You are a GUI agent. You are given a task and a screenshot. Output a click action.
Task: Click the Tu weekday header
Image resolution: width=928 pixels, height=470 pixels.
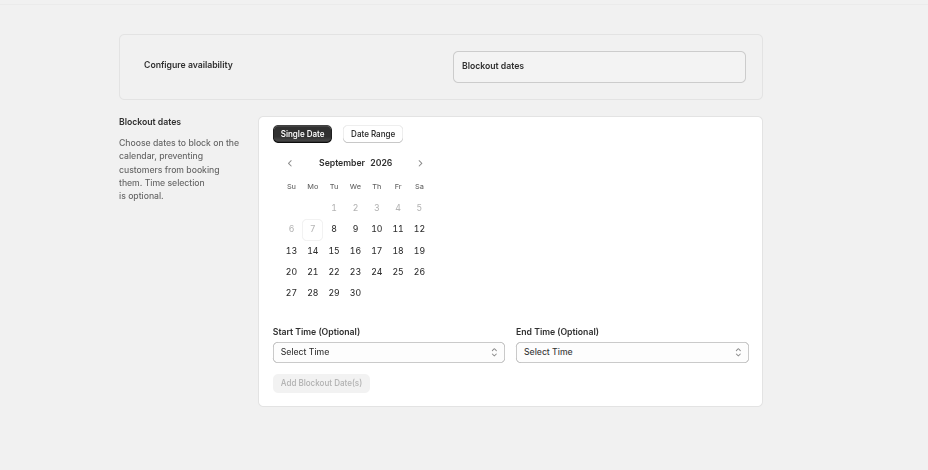point(334,187)
